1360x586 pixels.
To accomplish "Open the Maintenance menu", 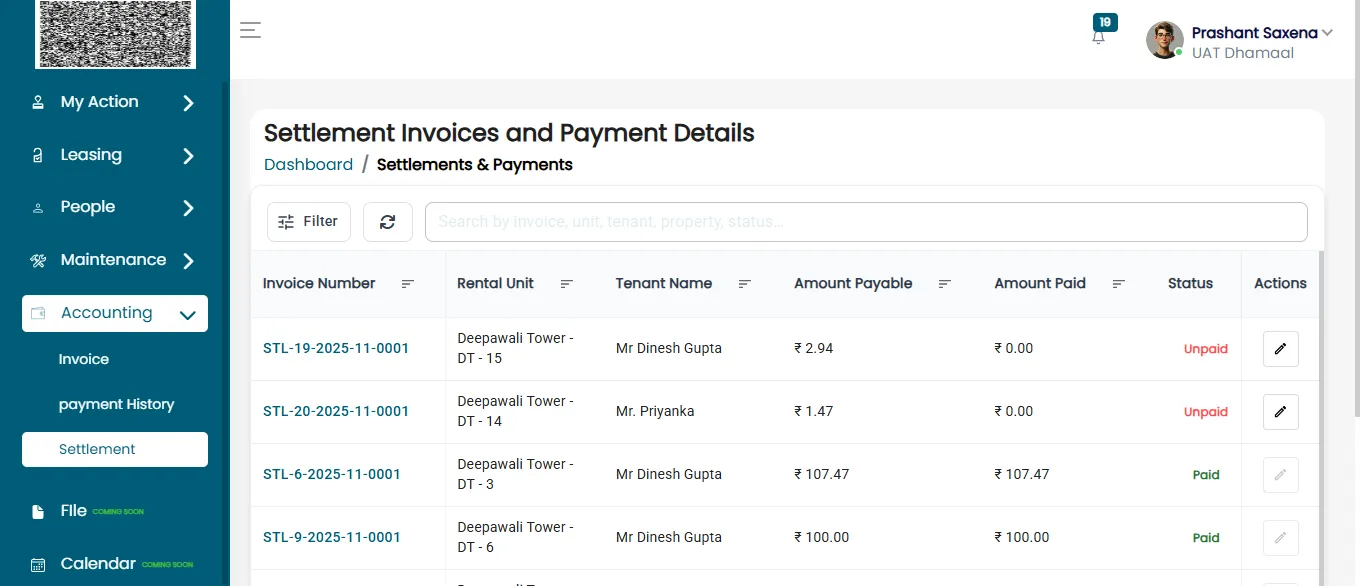I will (x=115, y=260).
